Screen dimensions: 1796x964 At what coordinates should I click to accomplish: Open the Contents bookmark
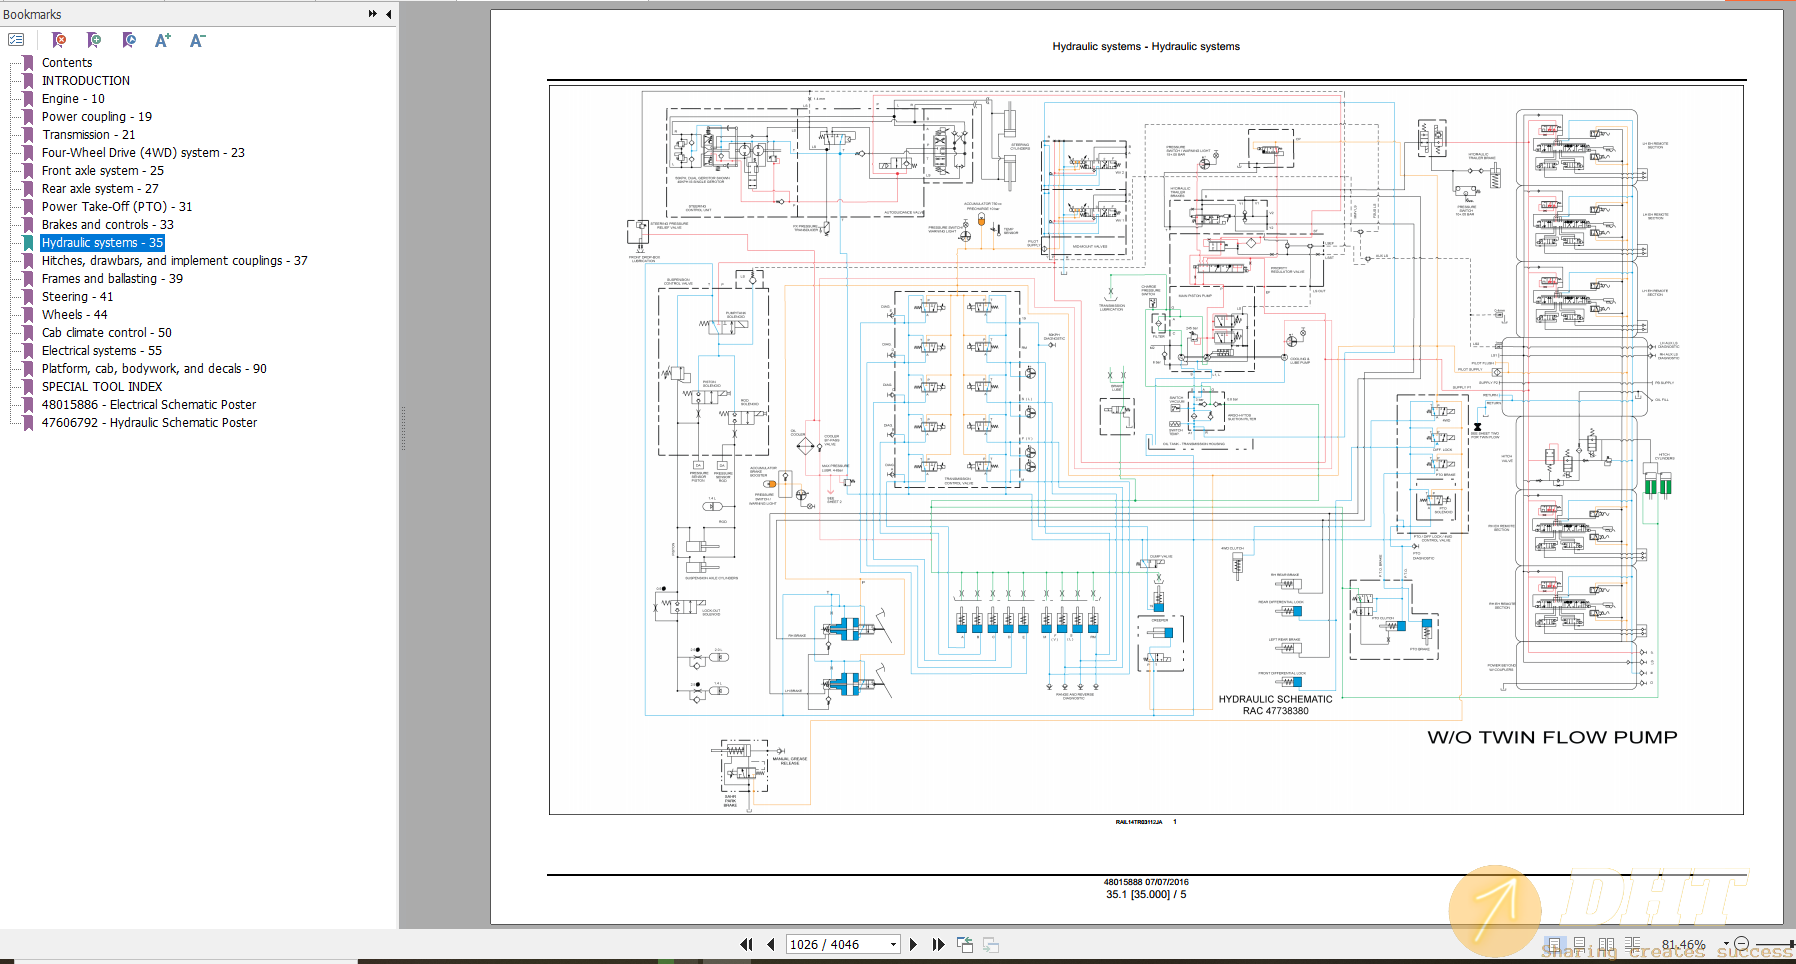click(66, 62)
